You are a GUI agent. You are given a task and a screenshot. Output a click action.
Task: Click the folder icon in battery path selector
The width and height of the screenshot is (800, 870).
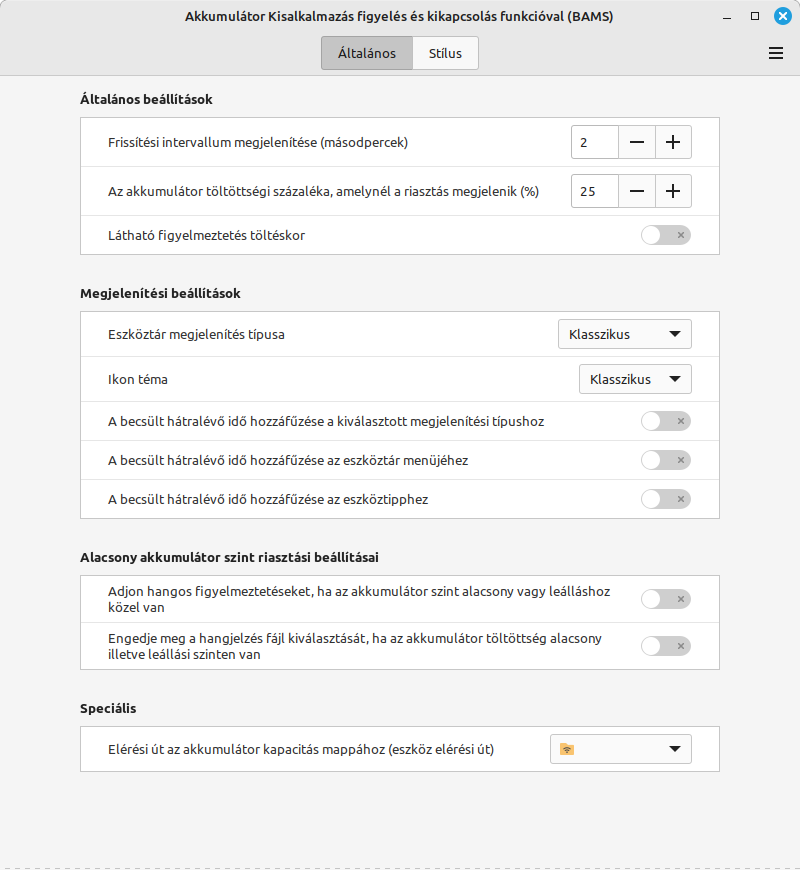pos(567,749)
